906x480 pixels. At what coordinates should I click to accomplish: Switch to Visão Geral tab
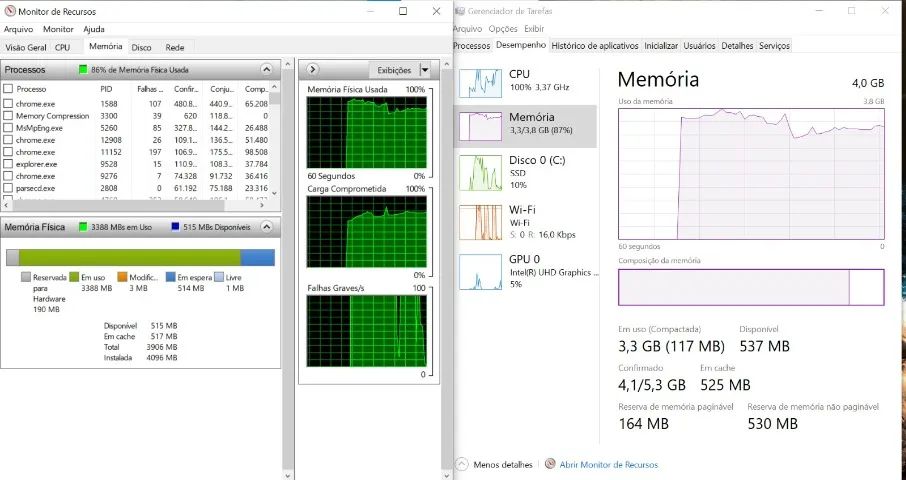pyautogui.click(x=26, y=47)
